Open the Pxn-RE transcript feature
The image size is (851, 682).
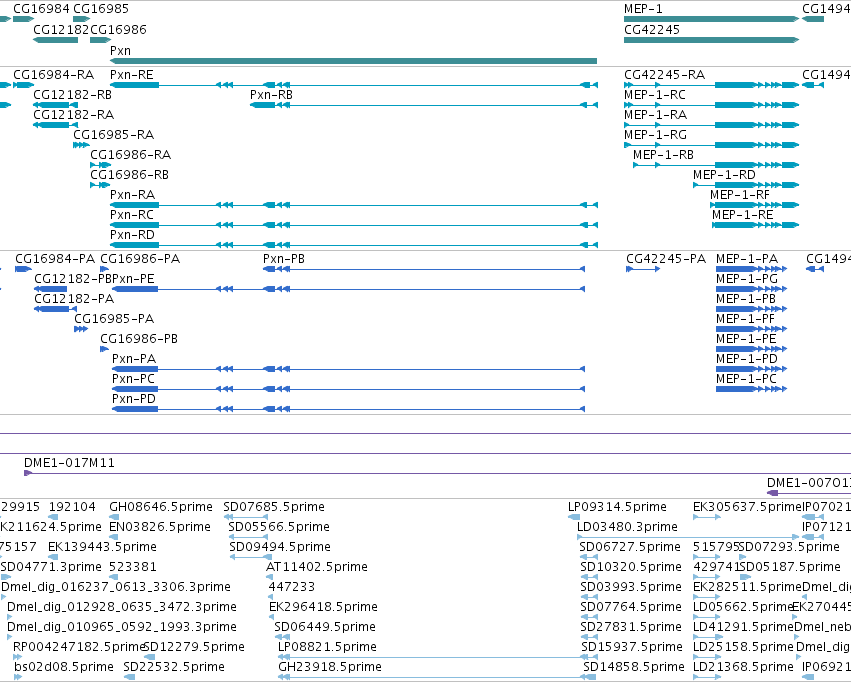[x=353, y=85]
